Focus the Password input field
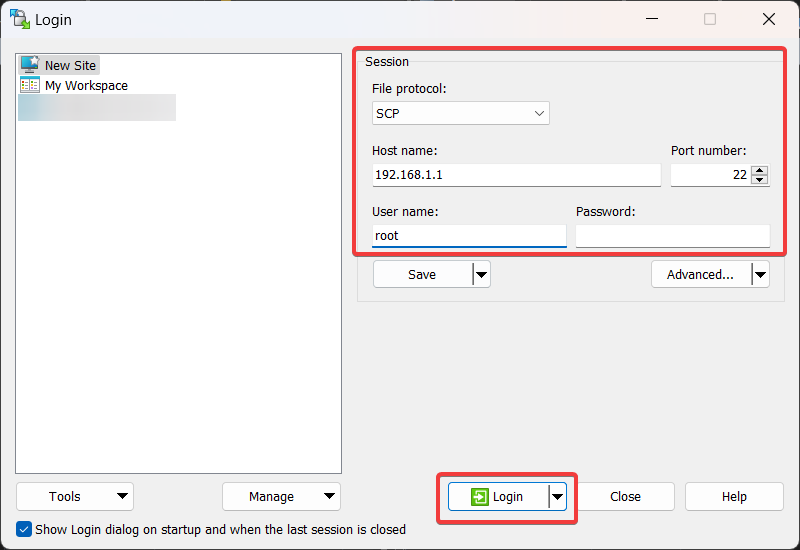 672,236
